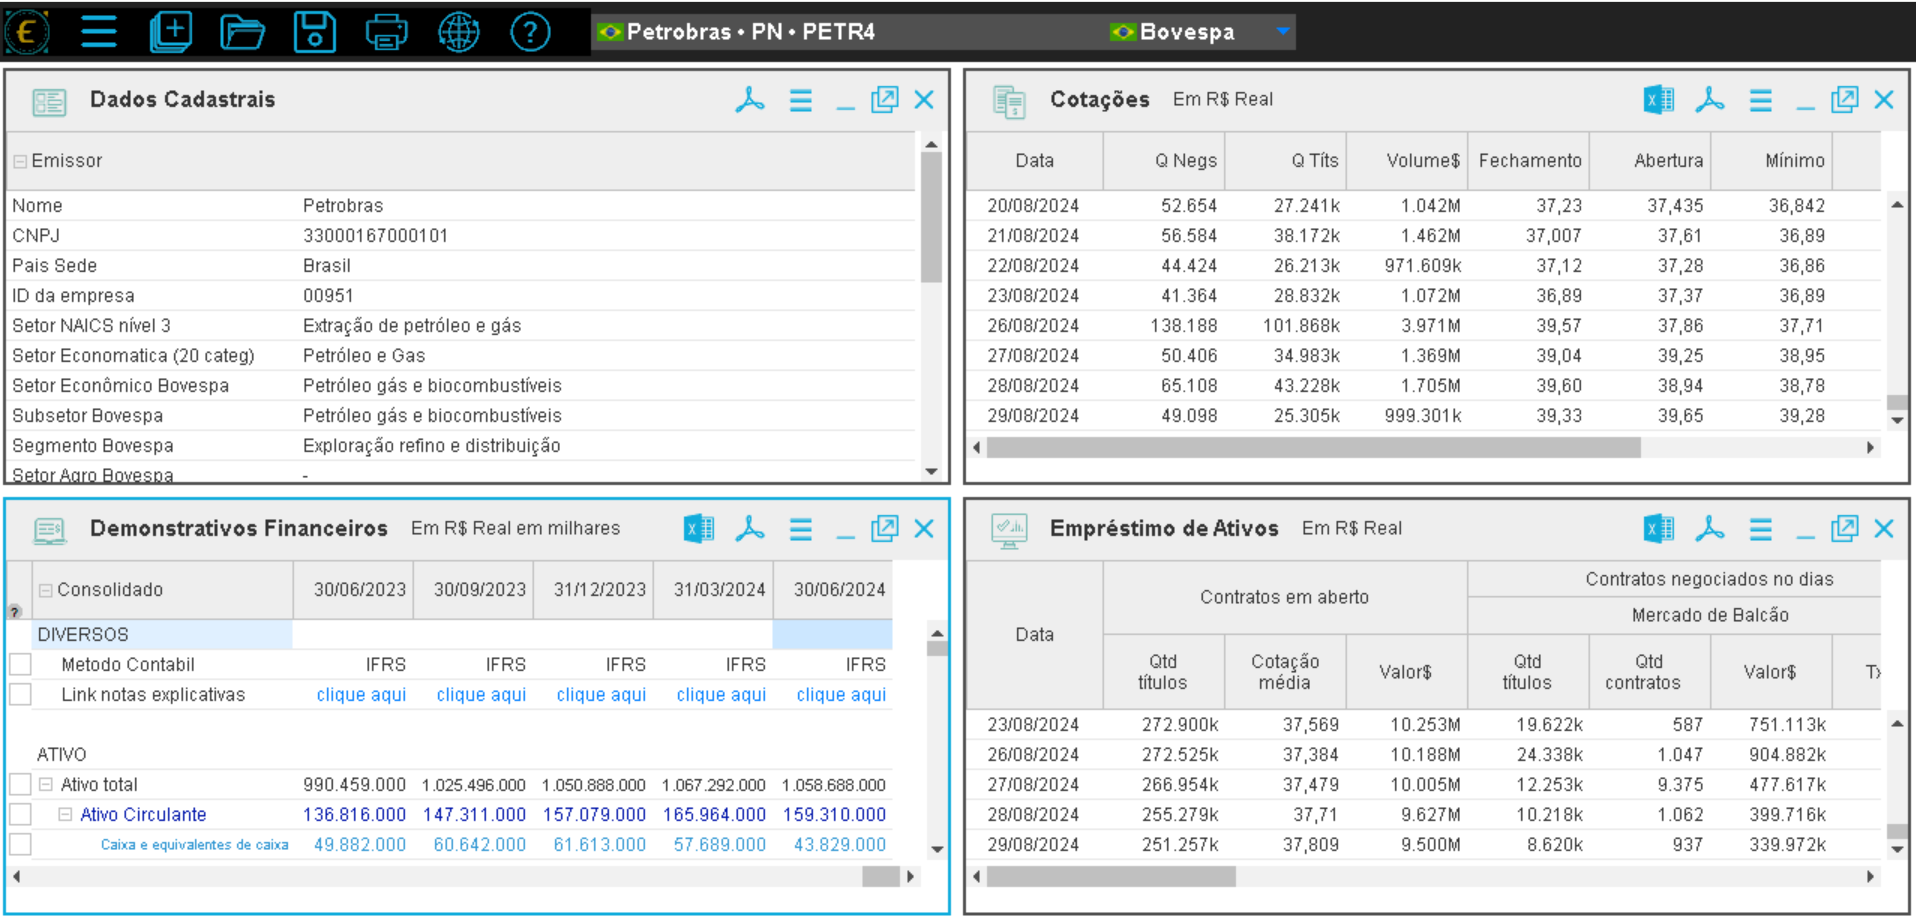Viewport: 1916px width, 921px height.
Task: Open notas explicativas link for 30/06/2023
Action: click(x=361, y=694)
